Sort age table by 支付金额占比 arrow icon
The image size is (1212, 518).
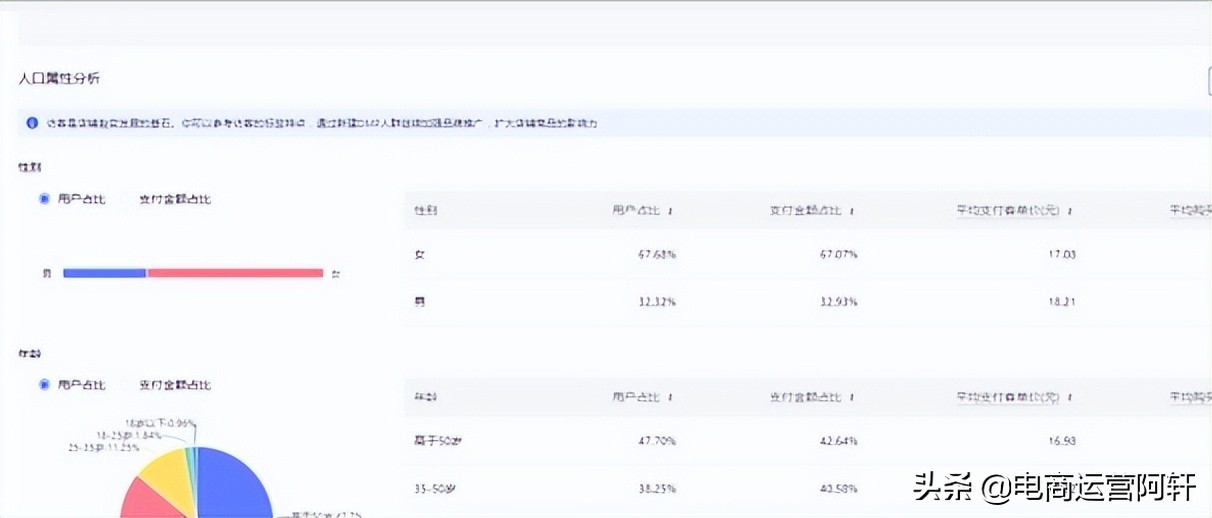pos(852,398)
